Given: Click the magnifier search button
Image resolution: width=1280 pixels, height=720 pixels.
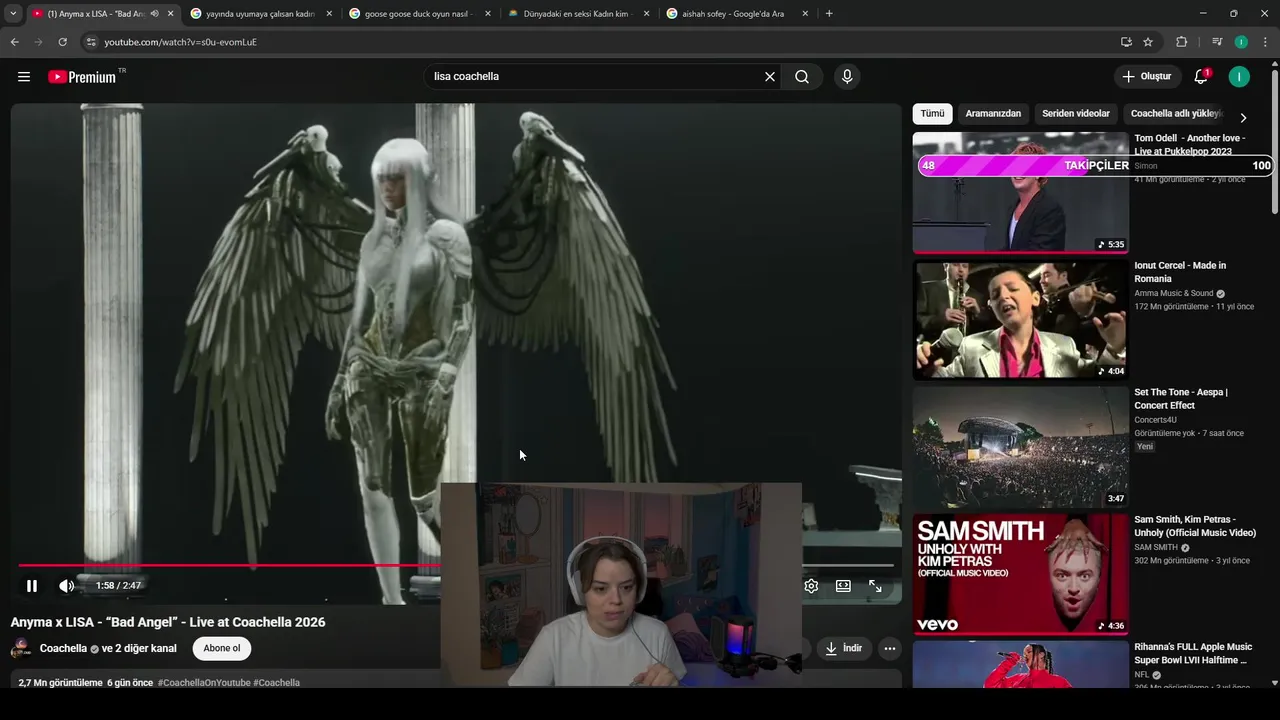Looking at the screenshot, I should [x=802, y=77].
